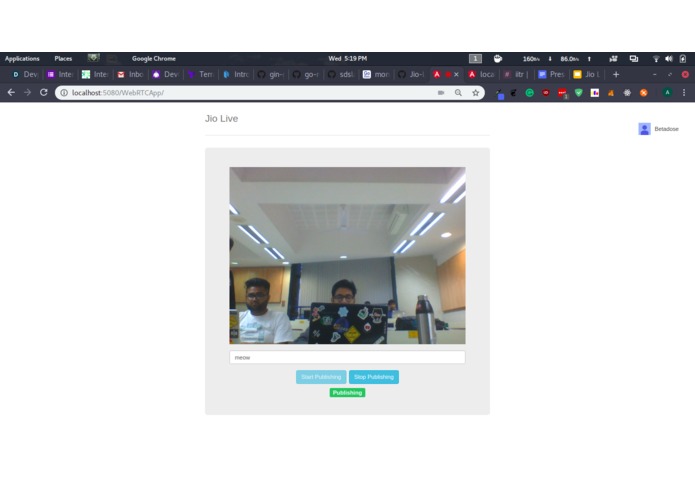Close the active recording tab
Viewport: 695px width, 494px height.
tap(456, 74)
